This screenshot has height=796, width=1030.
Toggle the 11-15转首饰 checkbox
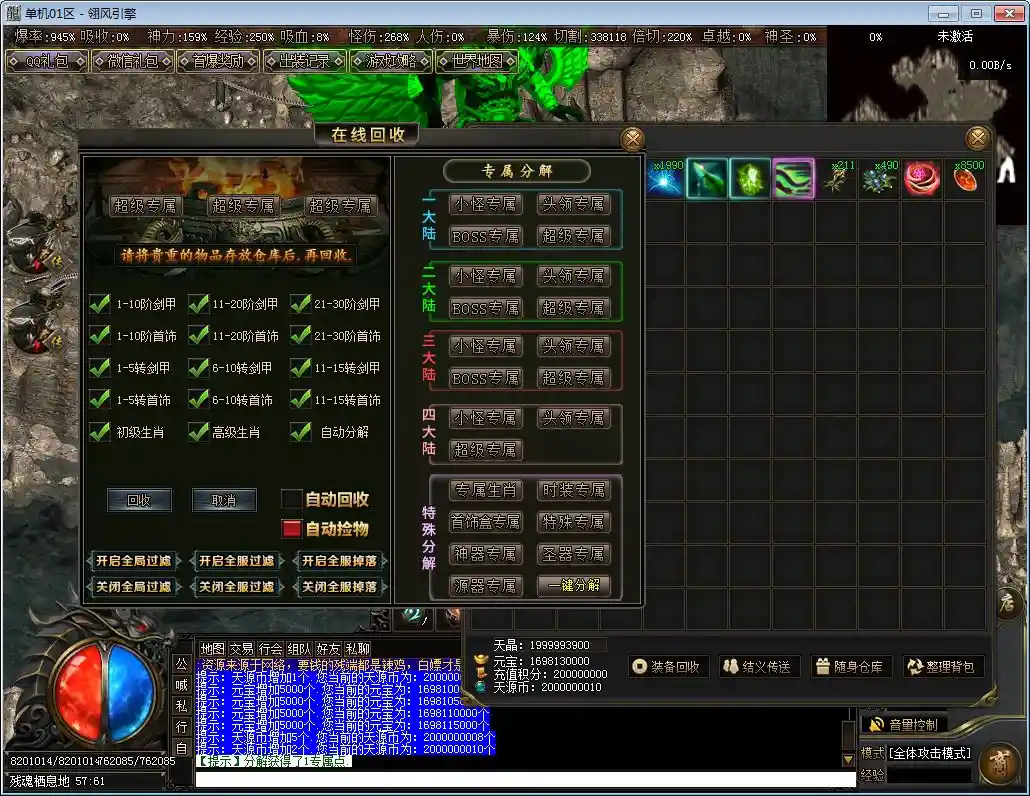coord(300,399)
